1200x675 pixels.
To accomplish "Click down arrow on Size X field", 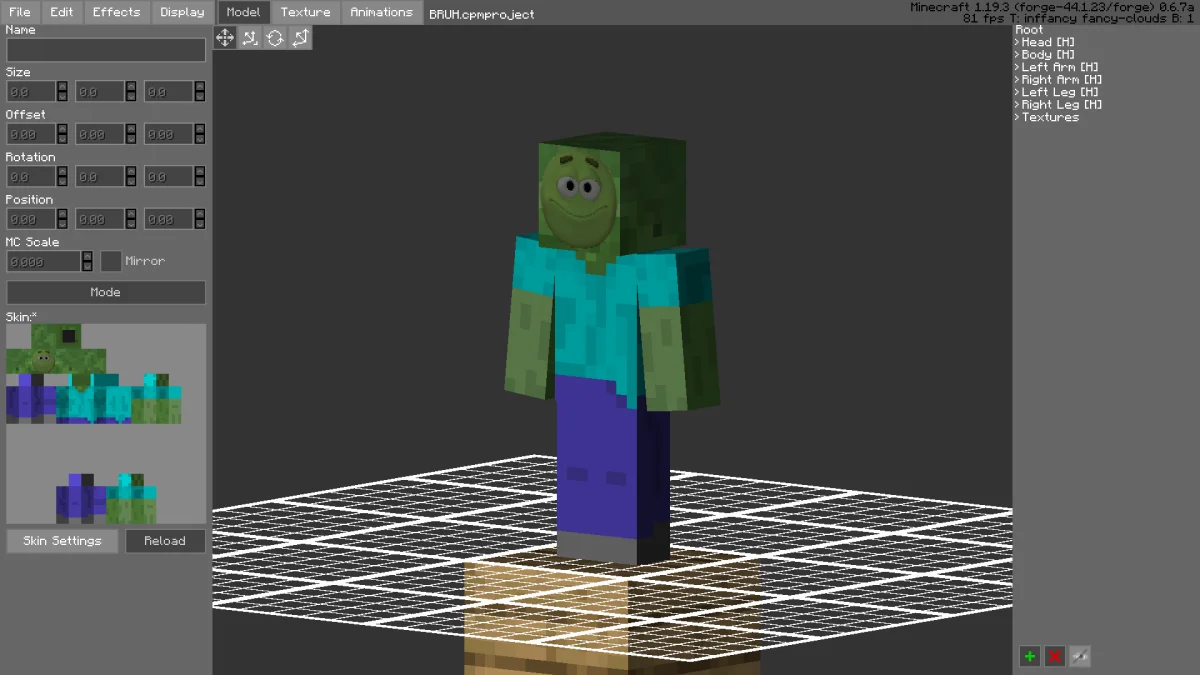I will 62,97.
